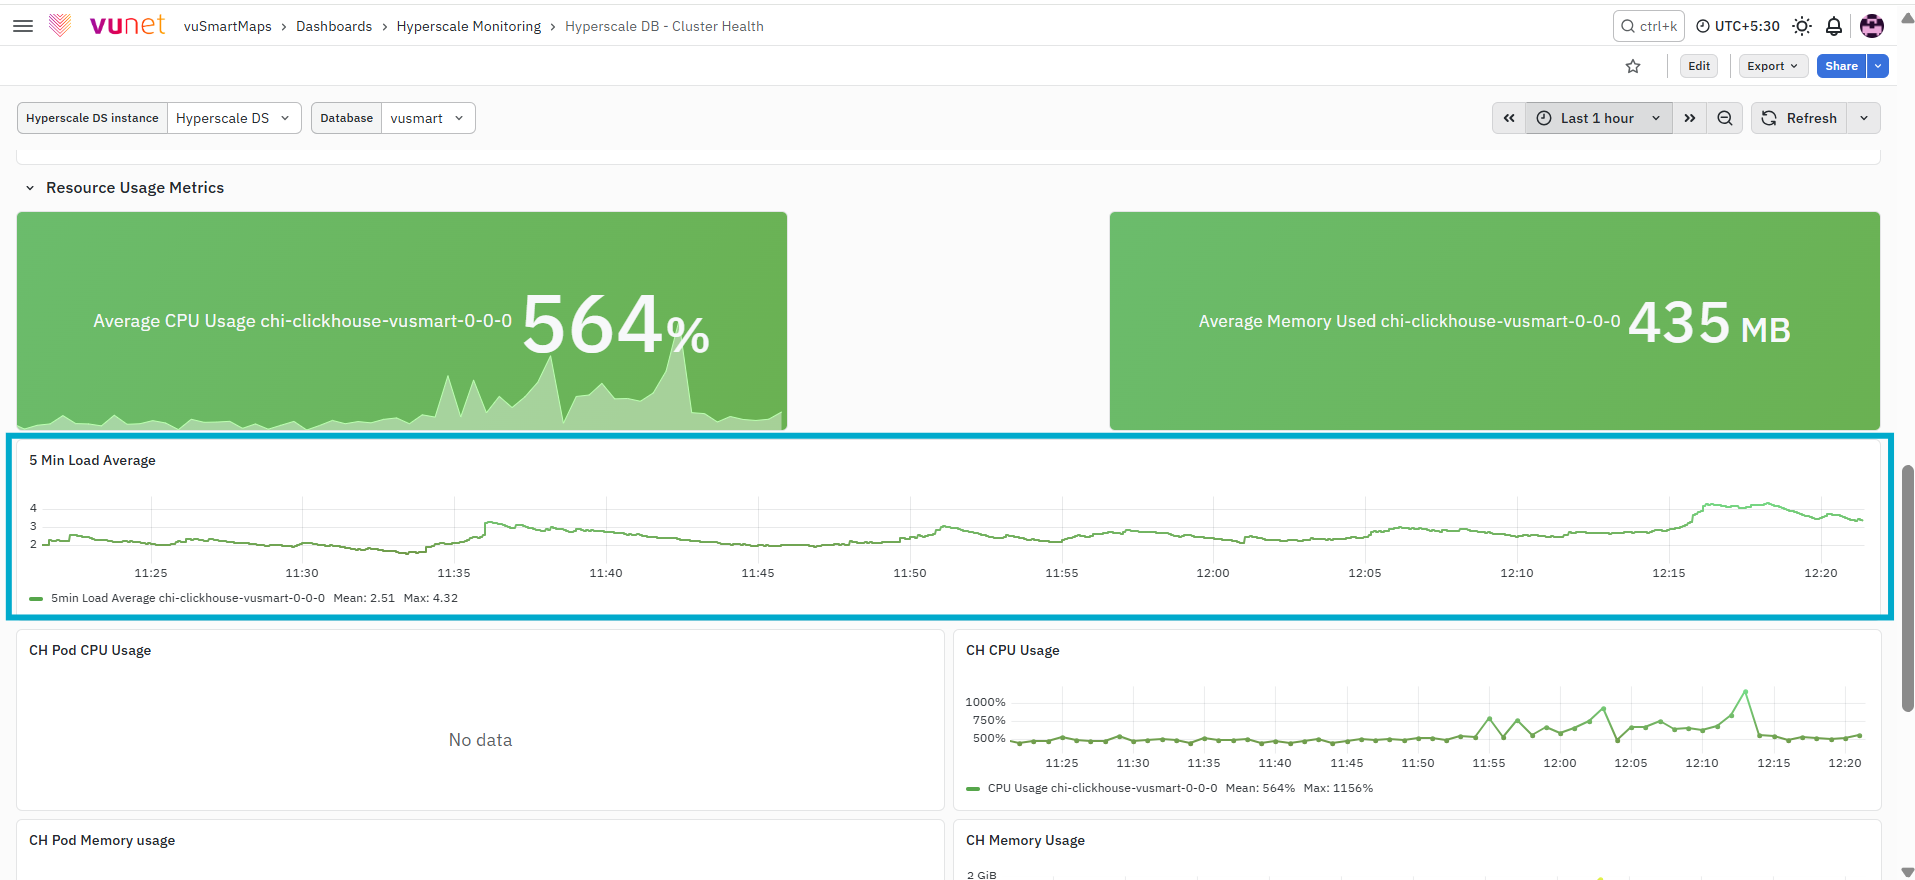Collapse the Resource Usage Metrics section
The image size is (1915, 880).
[x=30, y=188]
